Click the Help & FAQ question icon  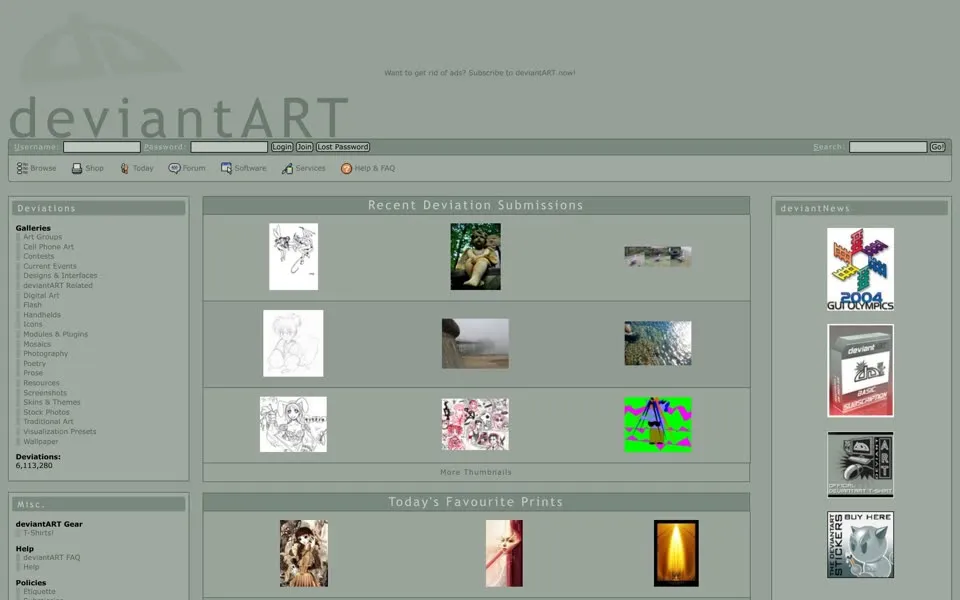(347, 168)
